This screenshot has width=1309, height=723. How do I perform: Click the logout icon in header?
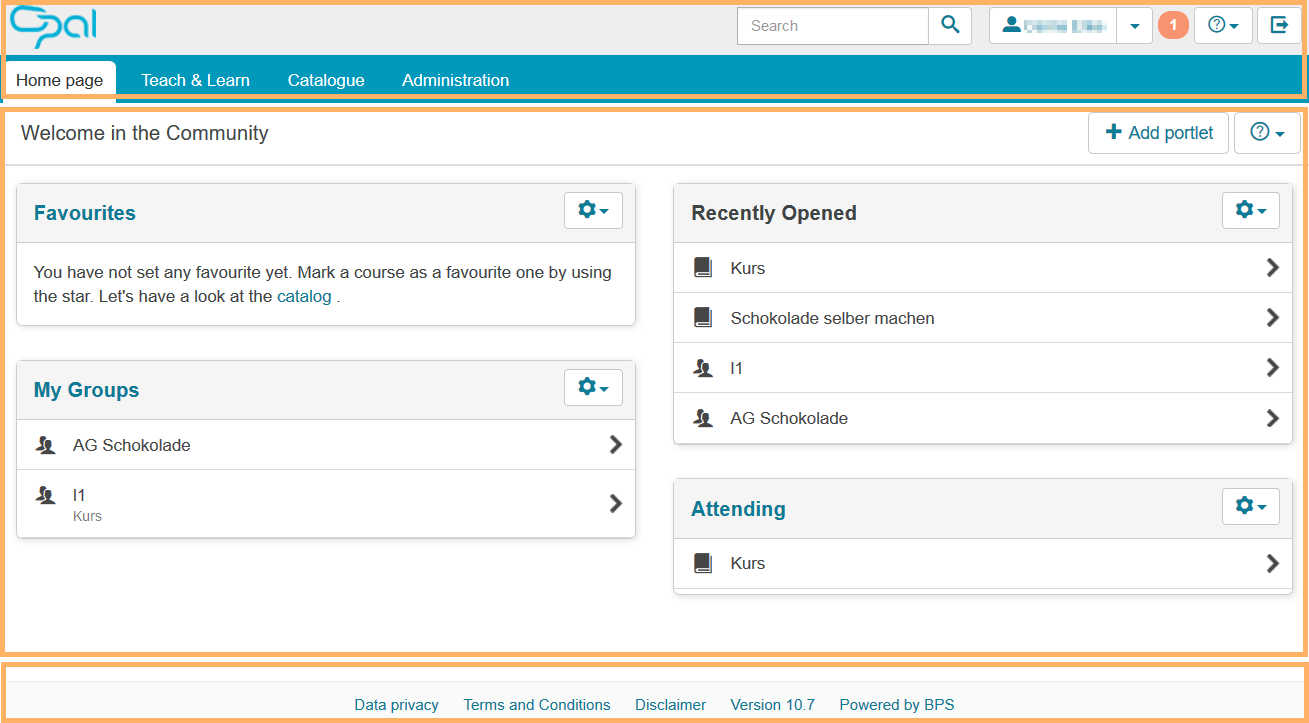1279,26
